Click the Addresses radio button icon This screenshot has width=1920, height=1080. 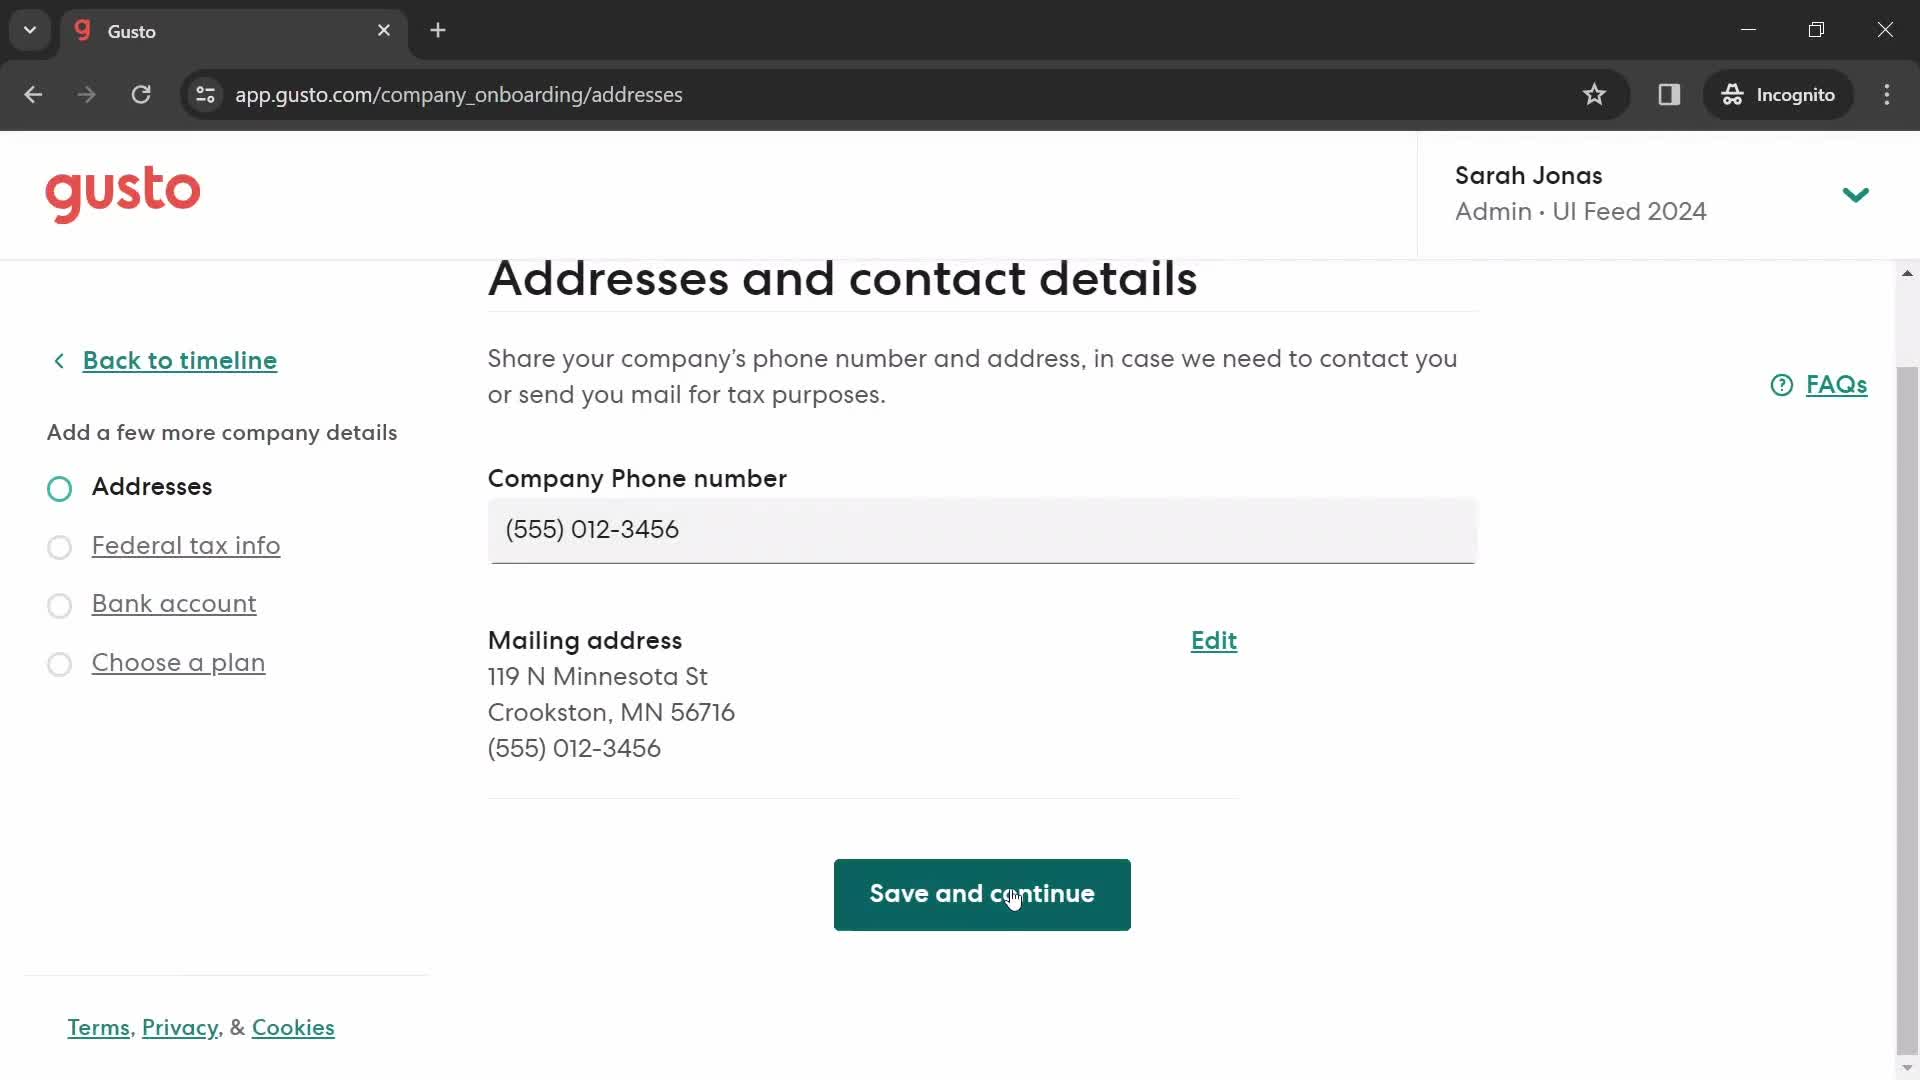[x=59, y=488]
